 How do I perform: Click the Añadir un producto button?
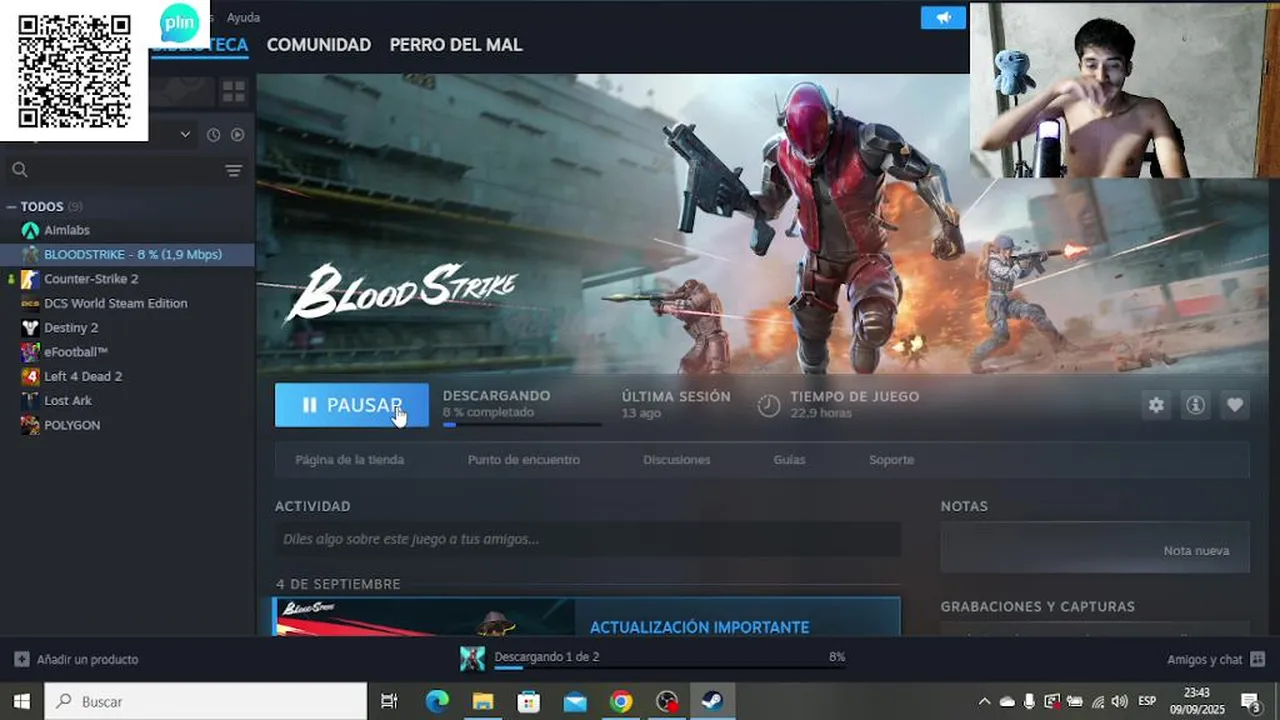77,660
